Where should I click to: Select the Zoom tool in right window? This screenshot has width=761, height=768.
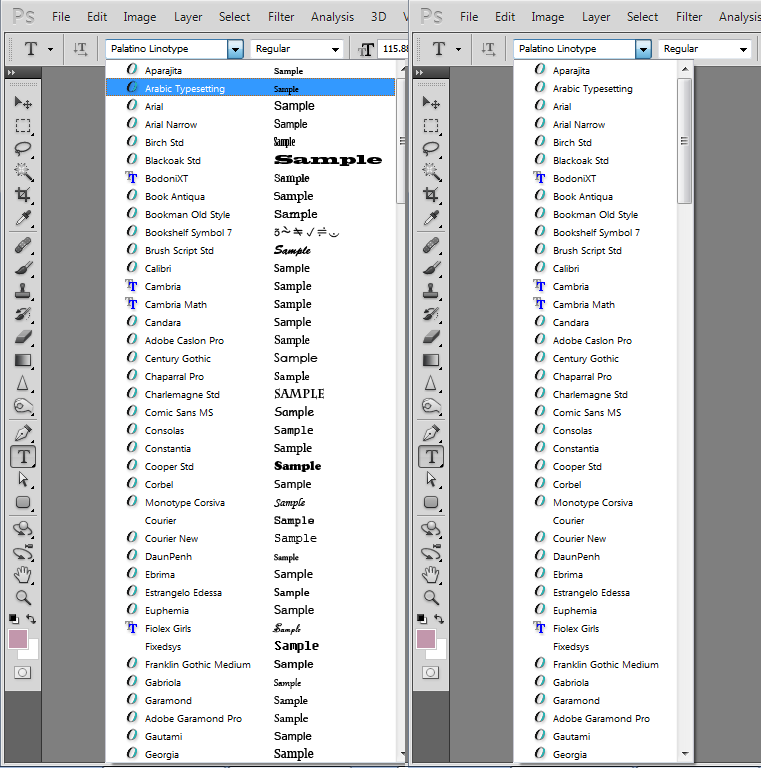coord(431,598)
